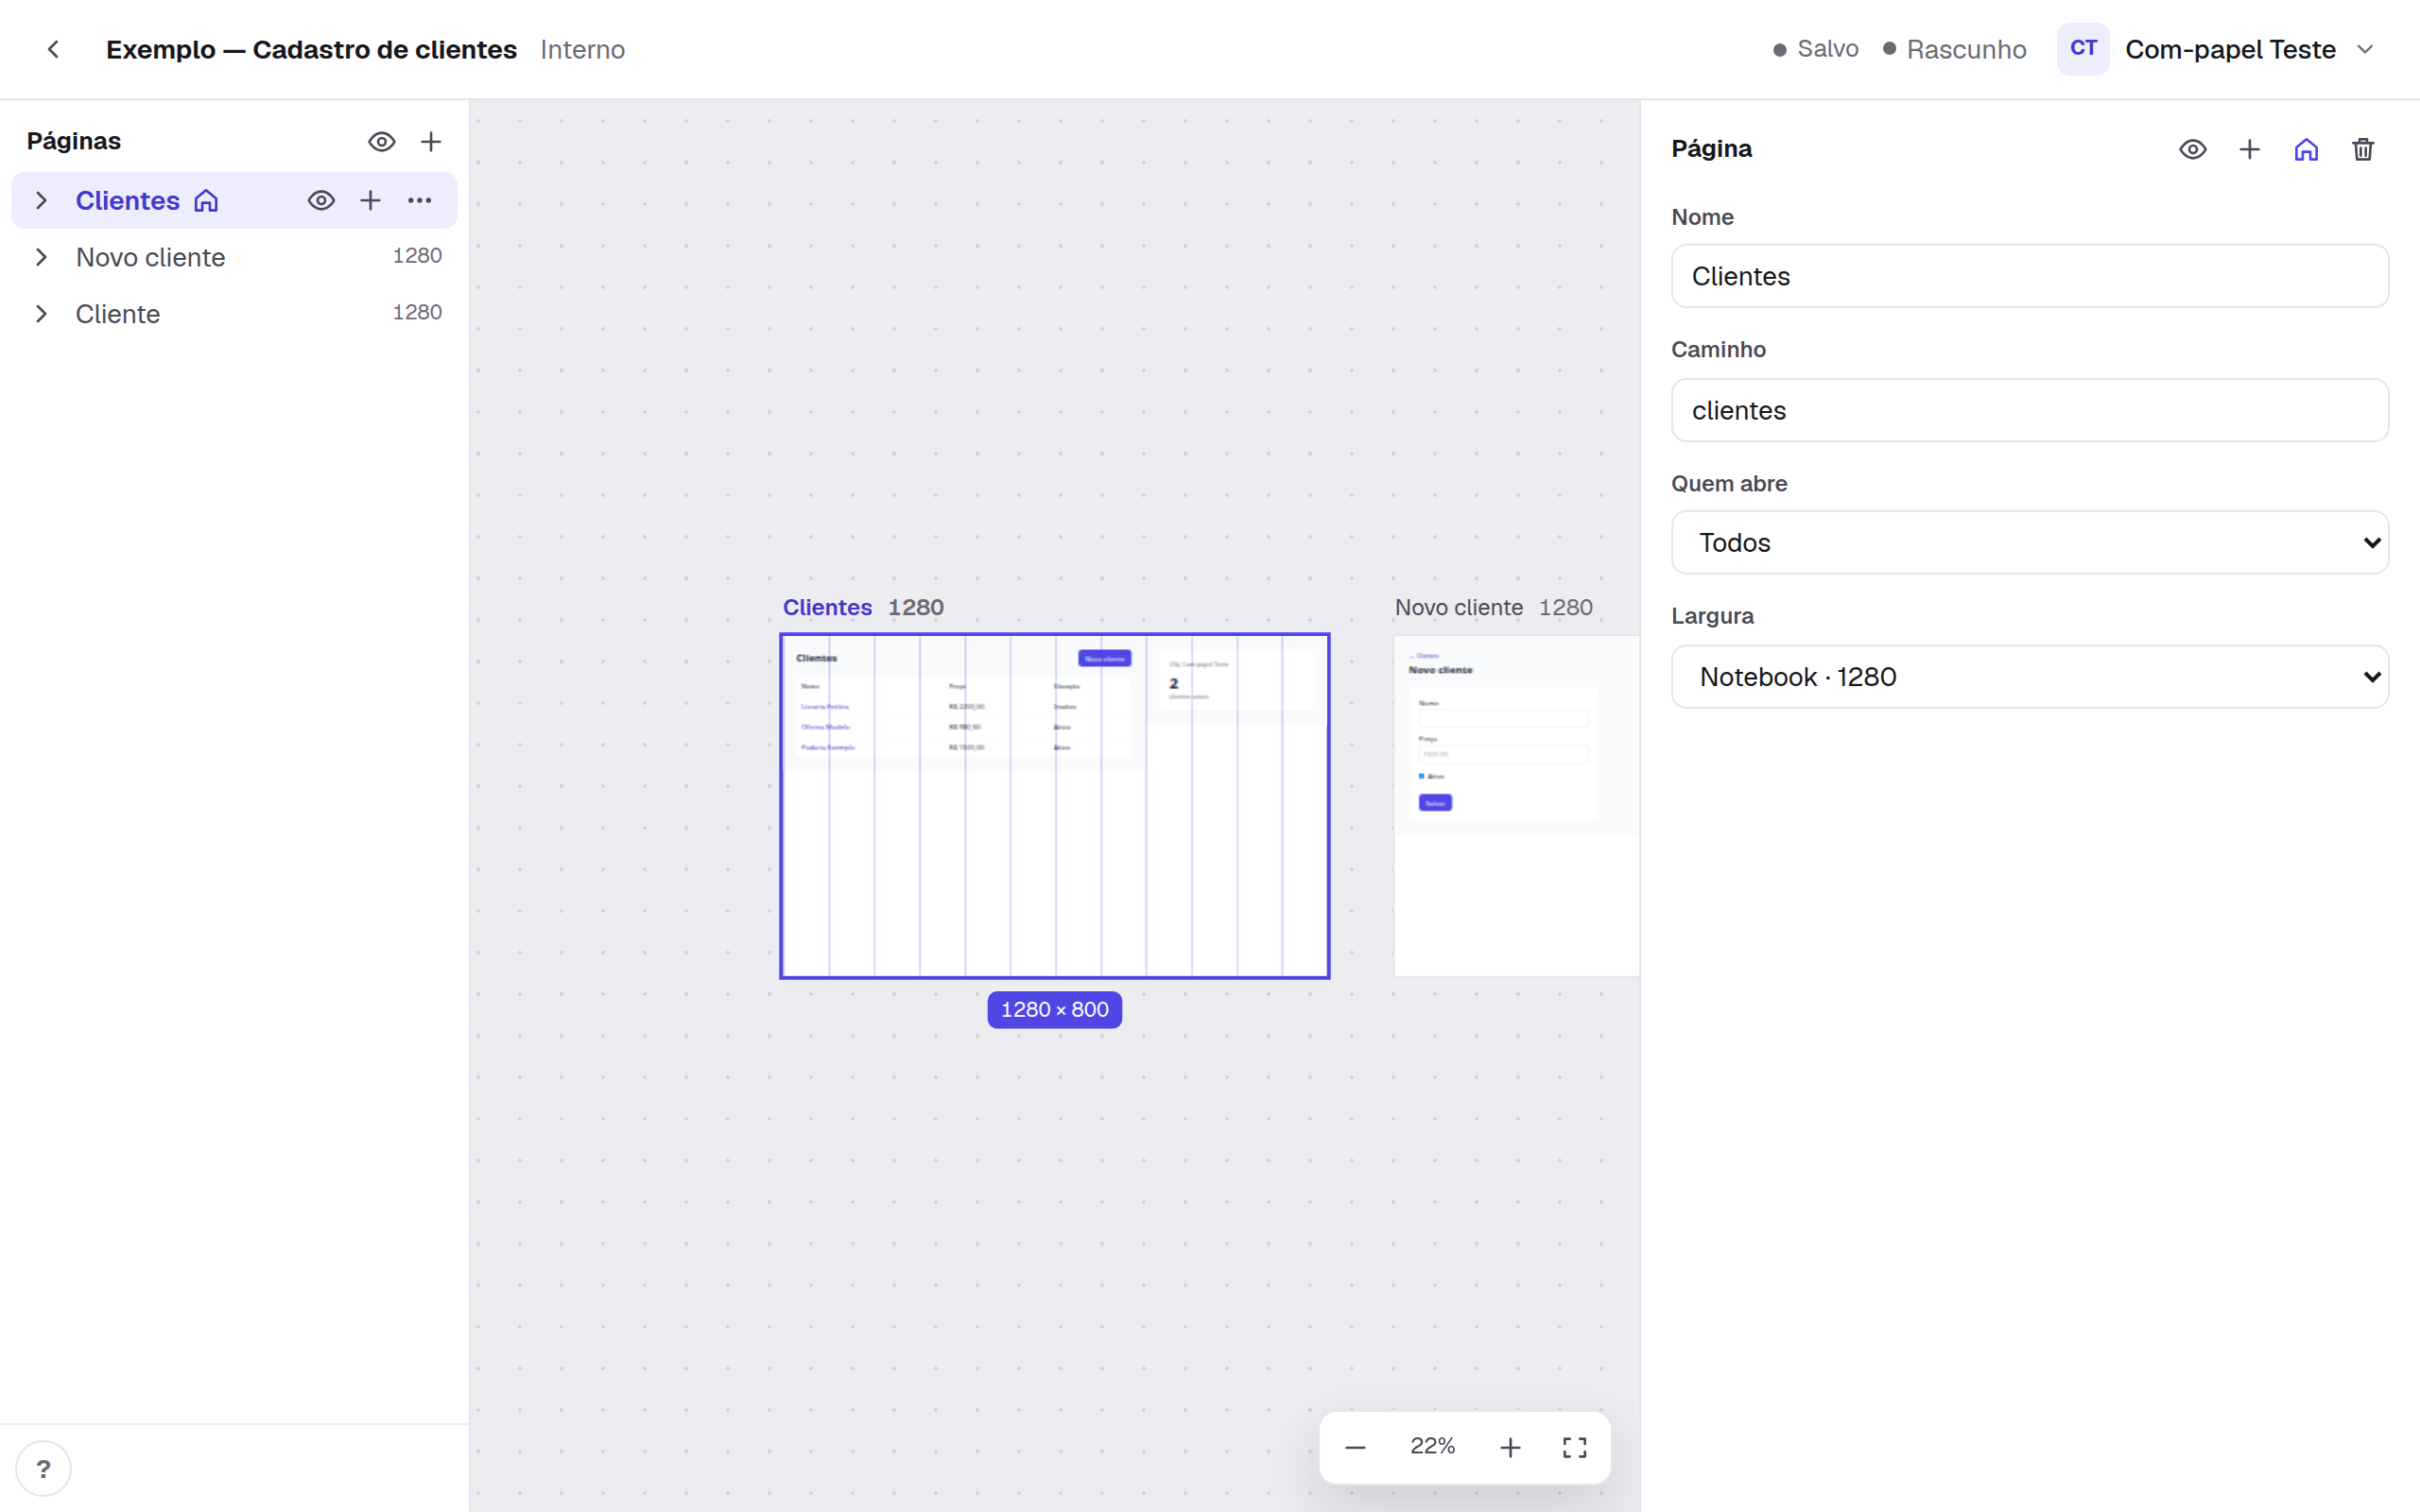Screen dimensions: 2420x1512
Task: Expand the Clientes page tree
Action: coord(41,200)
